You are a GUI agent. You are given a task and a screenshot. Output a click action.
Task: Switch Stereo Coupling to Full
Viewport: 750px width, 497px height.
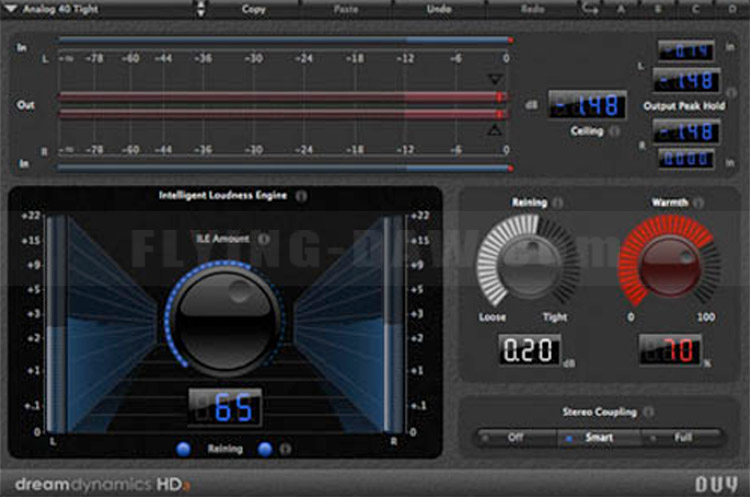click(x=682, y=437)
